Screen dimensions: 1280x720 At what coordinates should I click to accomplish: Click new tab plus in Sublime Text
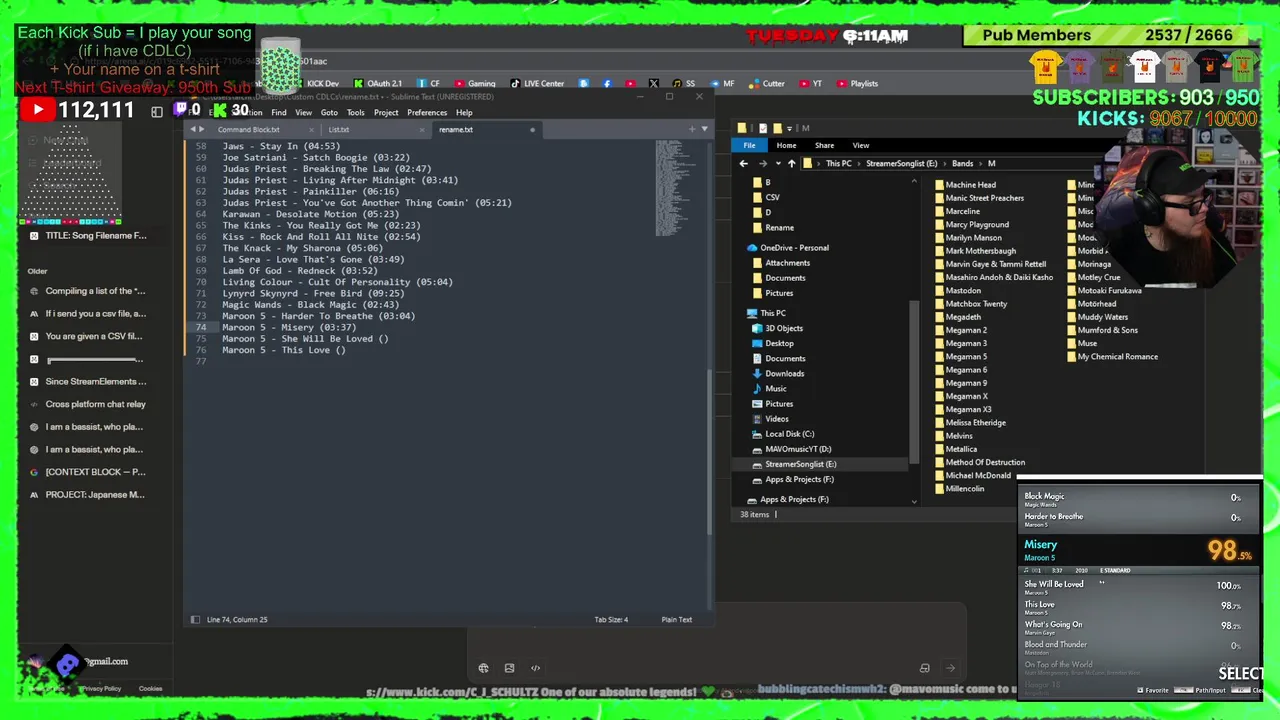691,129
